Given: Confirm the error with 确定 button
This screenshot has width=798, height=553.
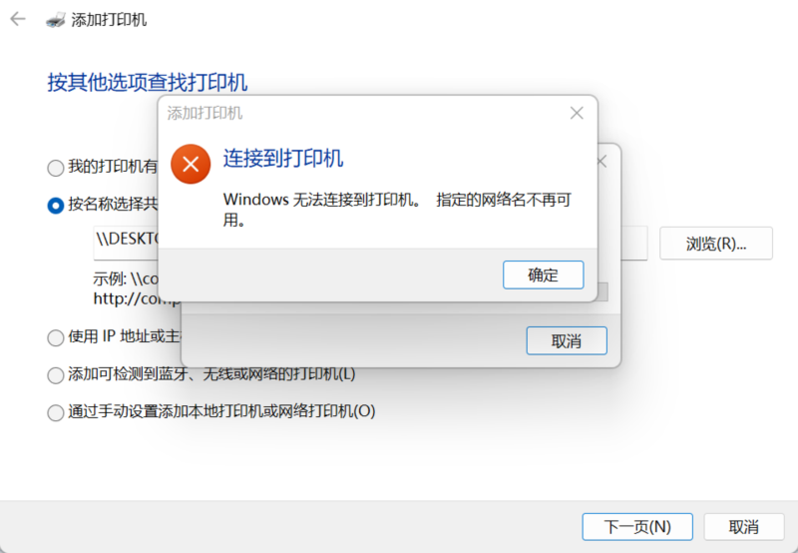Looking at the screenshot, I should [x=543, y=275].
